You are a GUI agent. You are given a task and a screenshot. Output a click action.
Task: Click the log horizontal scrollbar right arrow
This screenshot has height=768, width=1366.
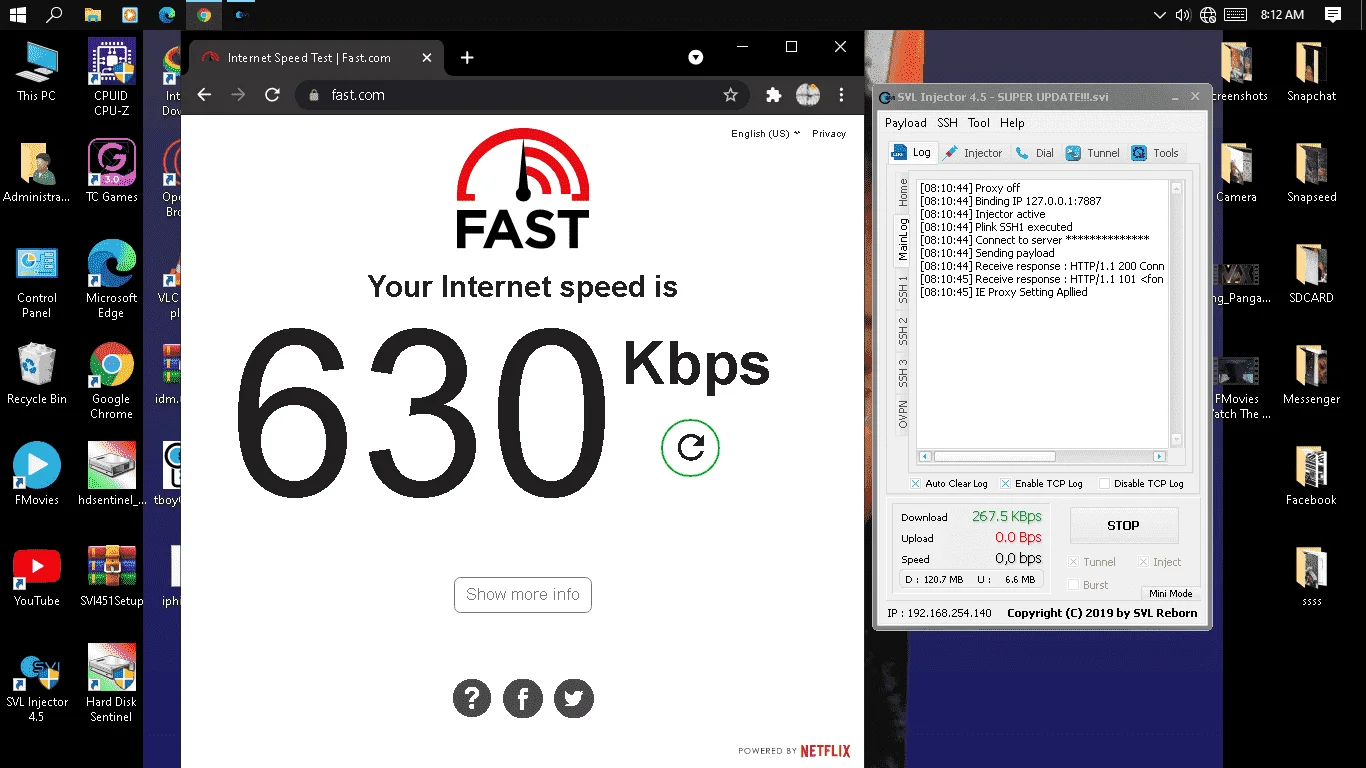tap(1160, 457)
